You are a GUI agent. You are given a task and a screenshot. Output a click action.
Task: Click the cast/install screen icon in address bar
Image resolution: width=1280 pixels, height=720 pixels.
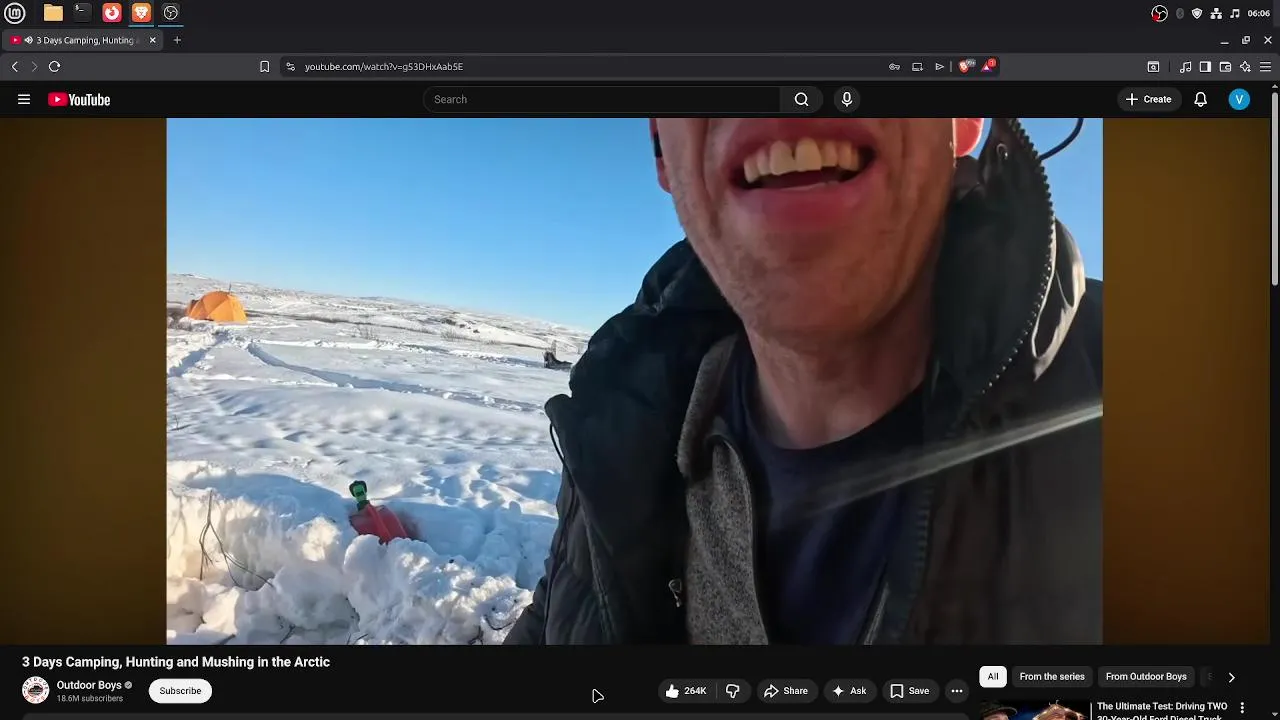pos(917,66)
